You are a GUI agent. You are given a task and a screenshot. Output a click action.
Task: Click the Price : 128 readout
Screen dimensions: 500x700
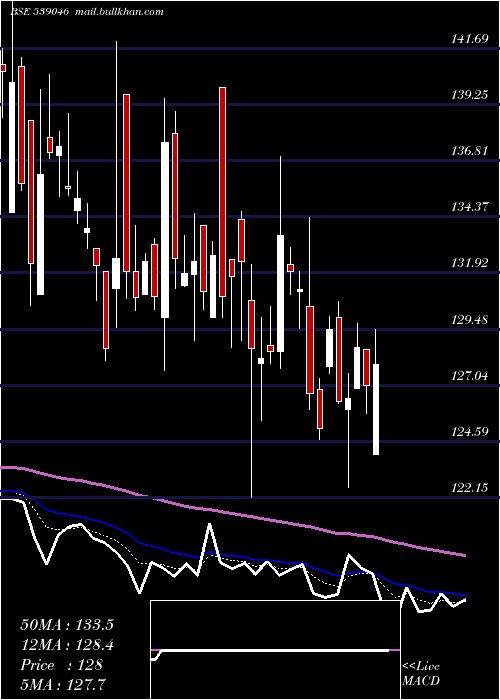click(x=62, y=665)
